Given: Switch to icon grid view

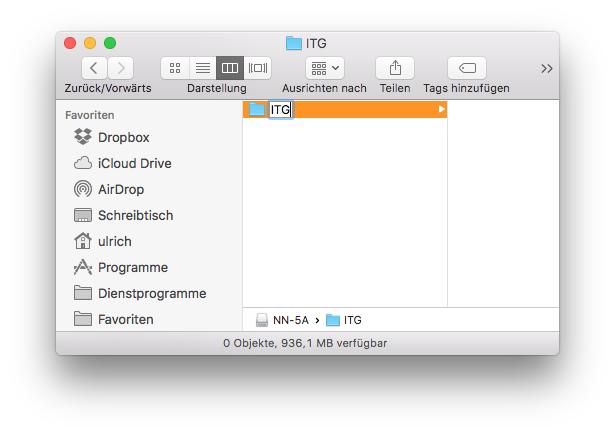Looking at the screenshot, I should click(175, 68).
